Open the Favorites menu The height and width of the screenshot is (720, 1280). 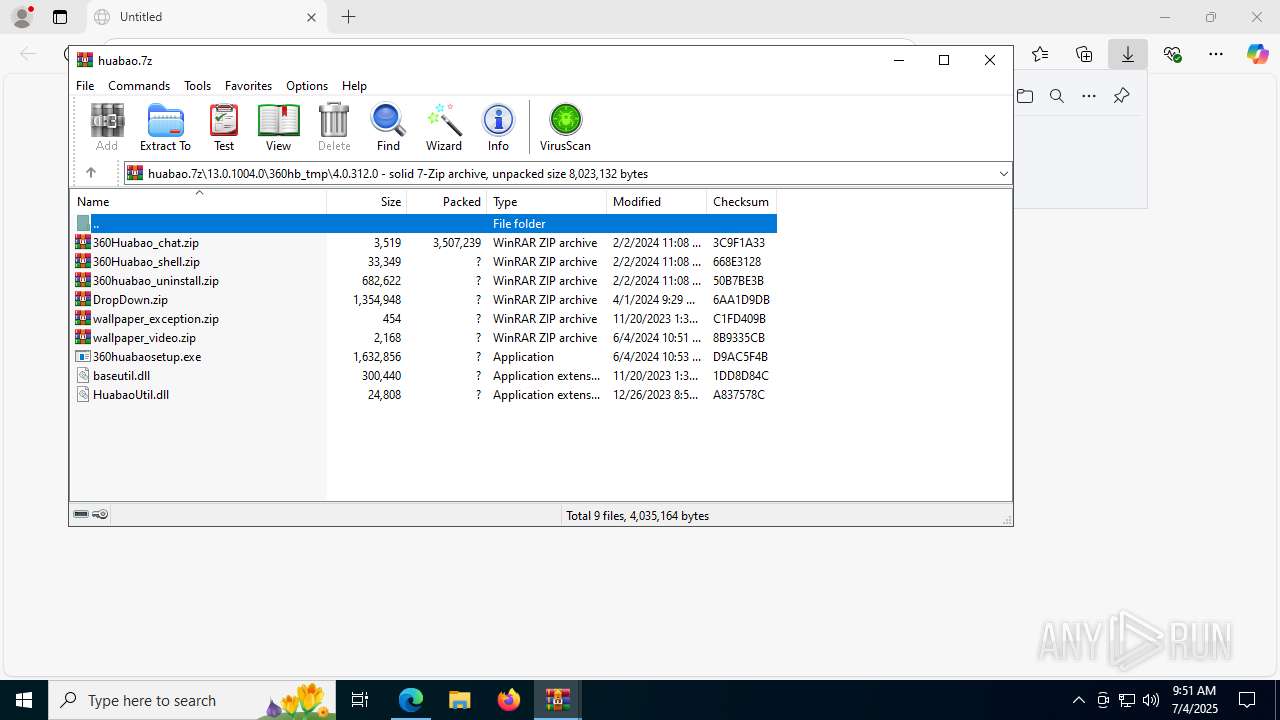[x=248, y=86]
